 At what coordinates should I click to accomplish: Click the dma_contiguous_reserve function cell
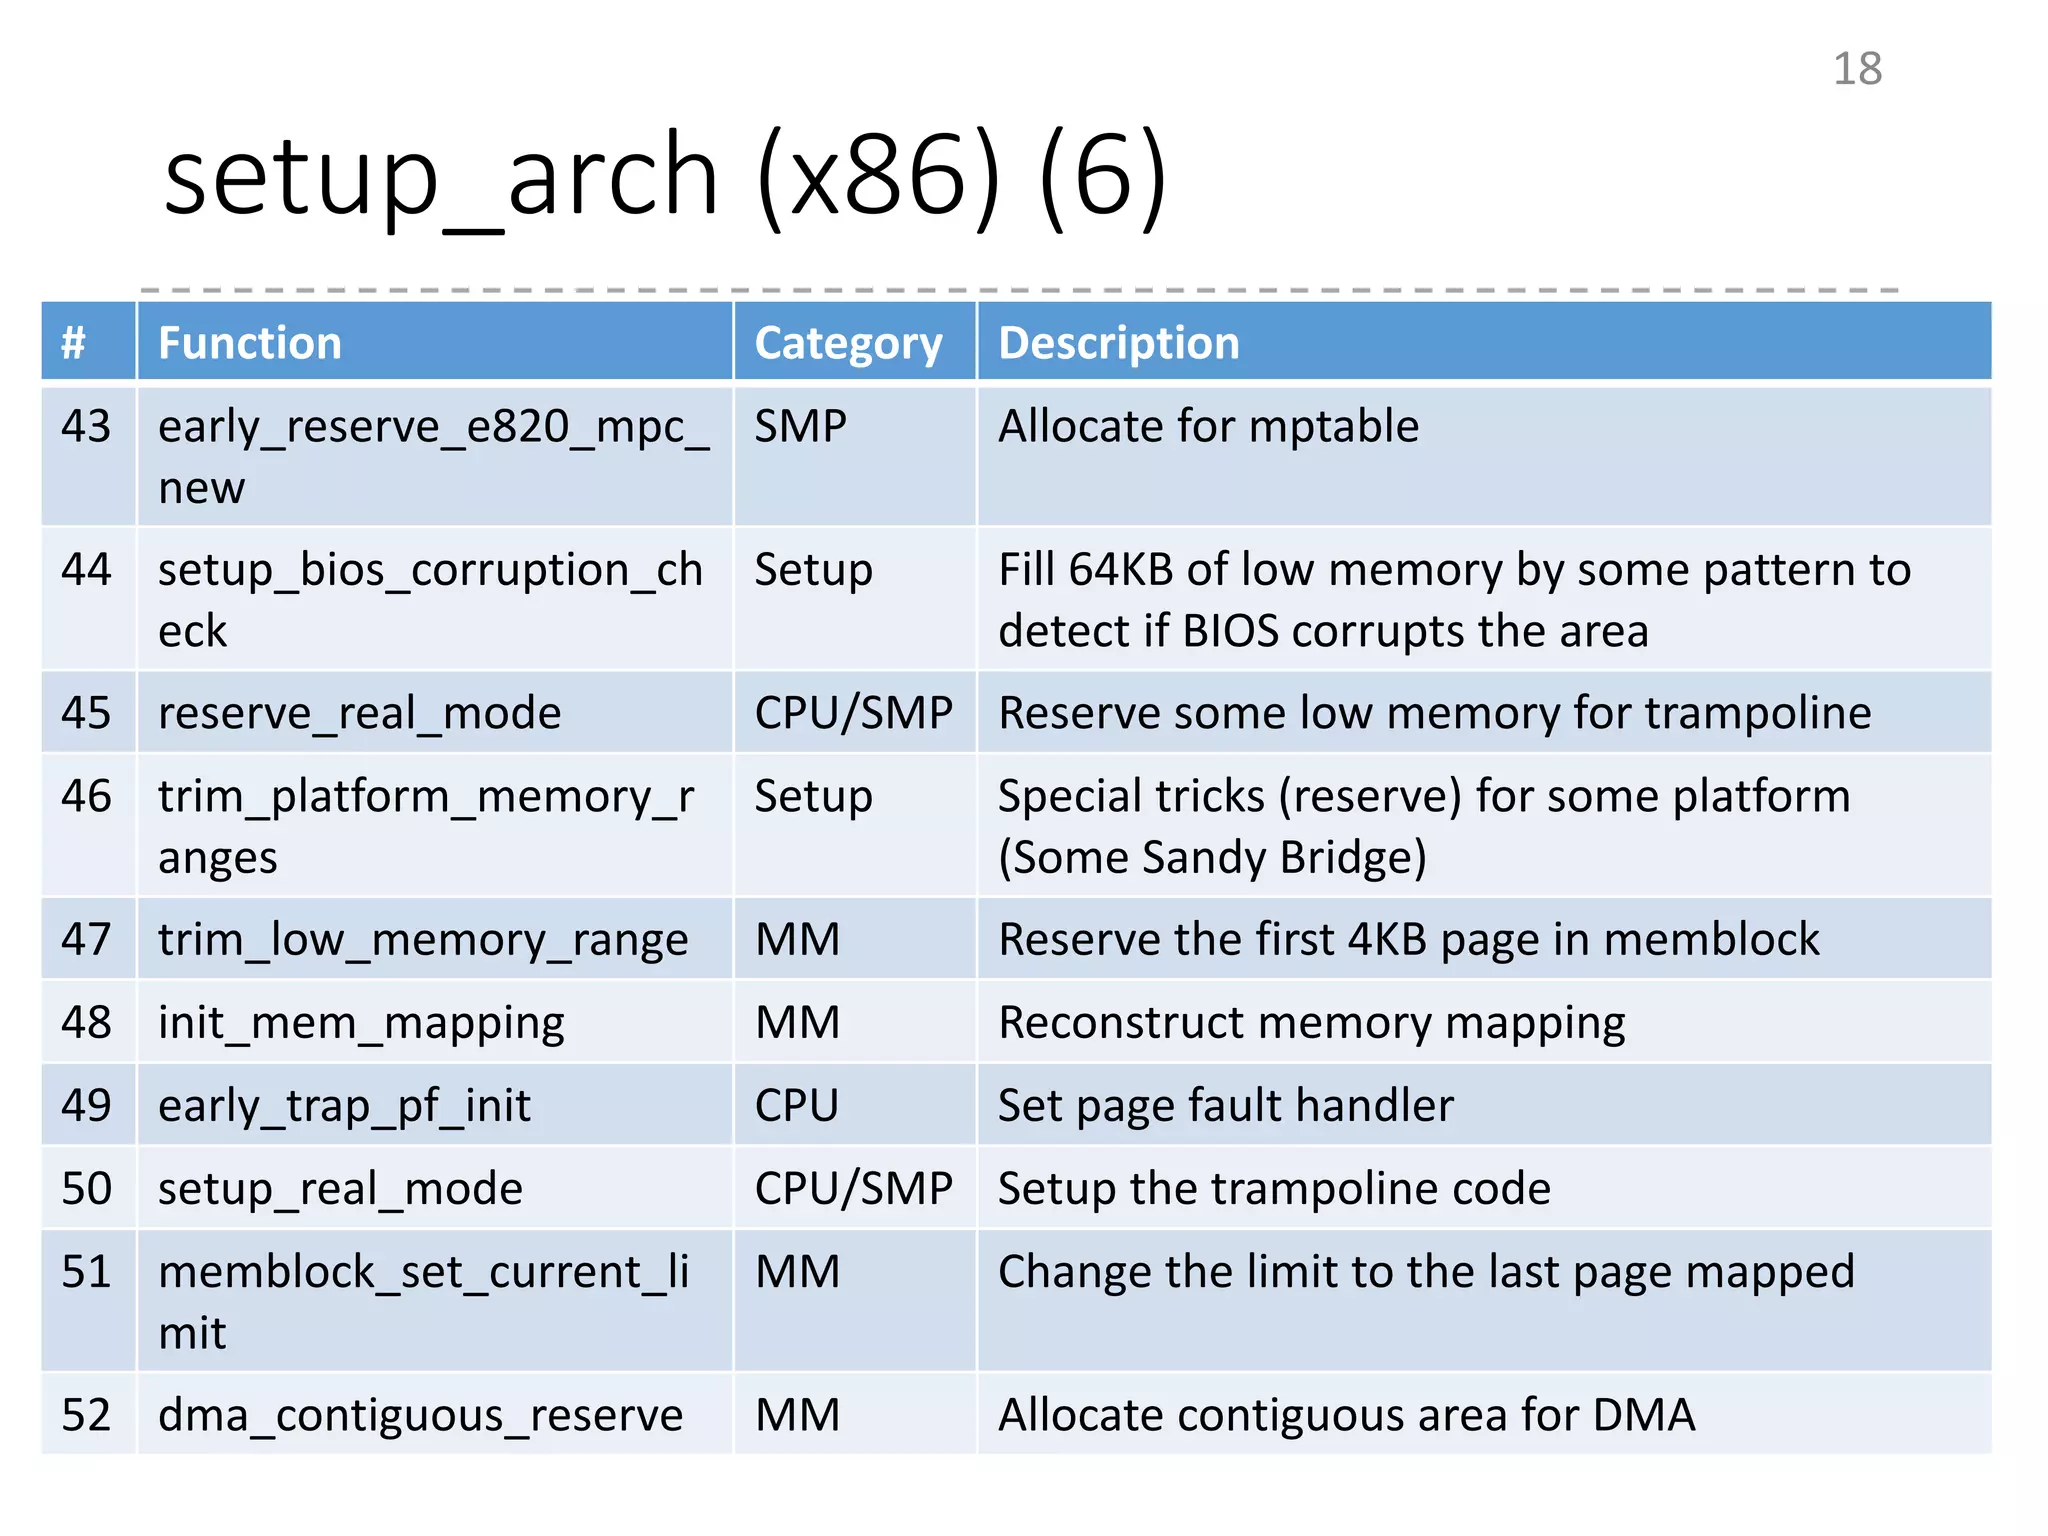(420, 1415)
